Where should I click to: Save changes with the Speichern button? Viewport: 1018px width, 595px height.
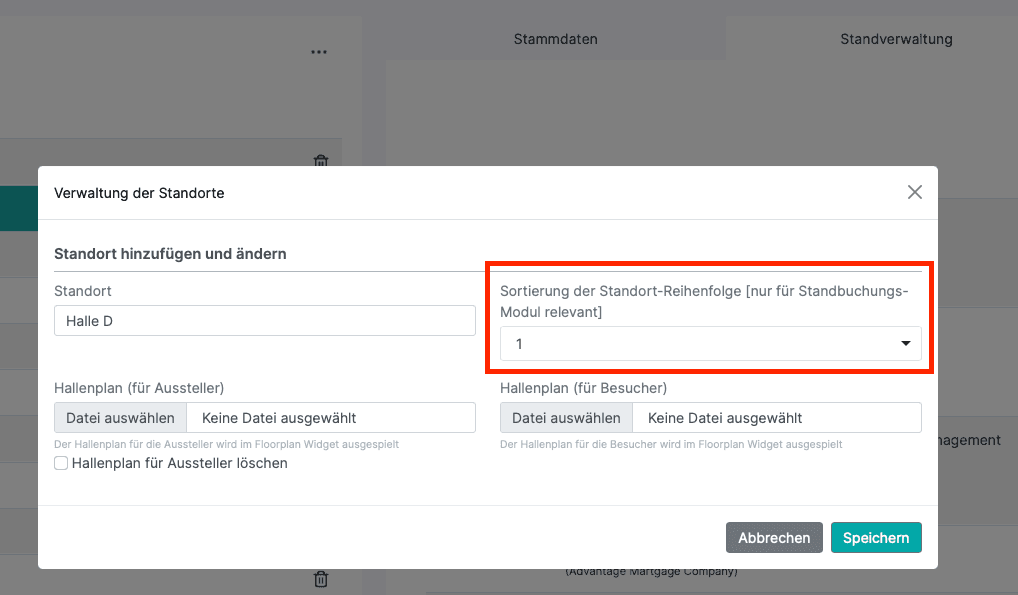coord(875,537)
